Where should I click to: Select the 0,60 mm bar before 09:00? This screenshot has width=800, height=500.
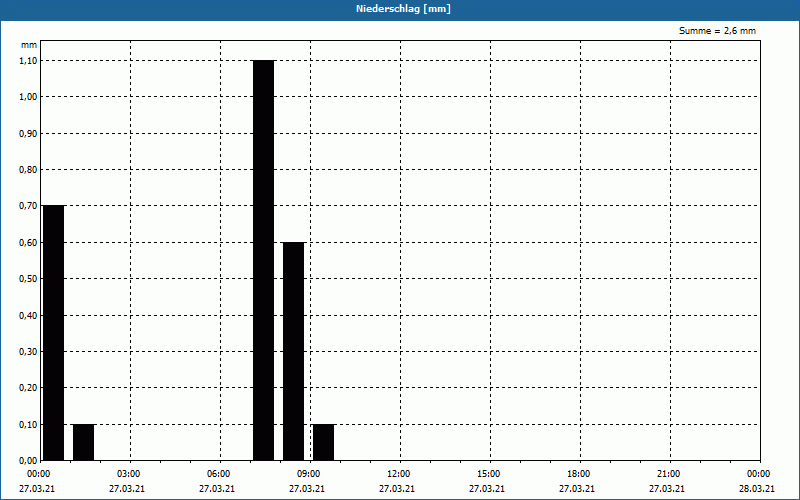(294, 352)
